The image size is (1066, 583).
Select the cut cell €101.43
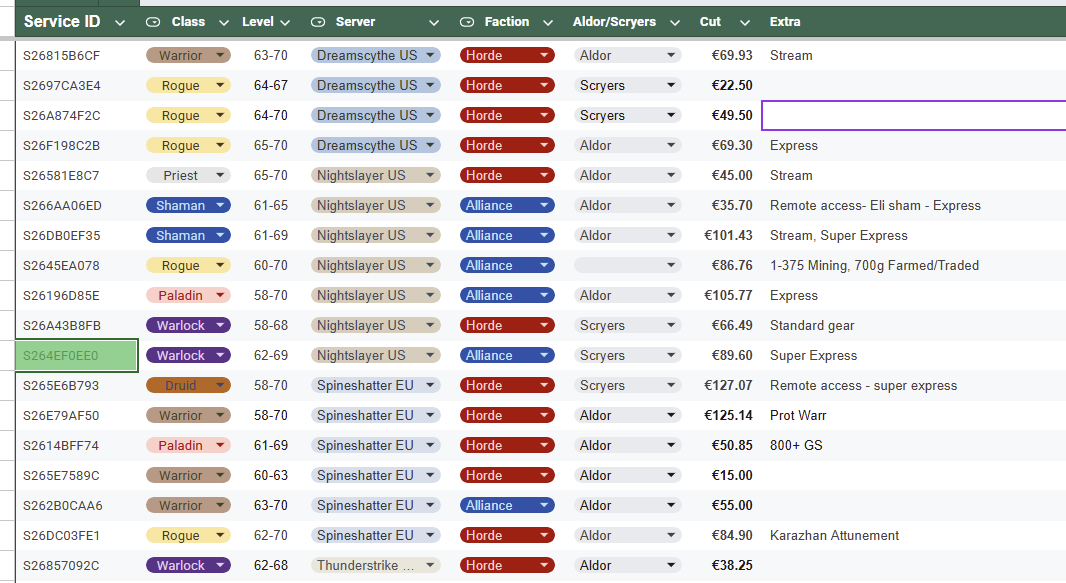tap(725, 235)
